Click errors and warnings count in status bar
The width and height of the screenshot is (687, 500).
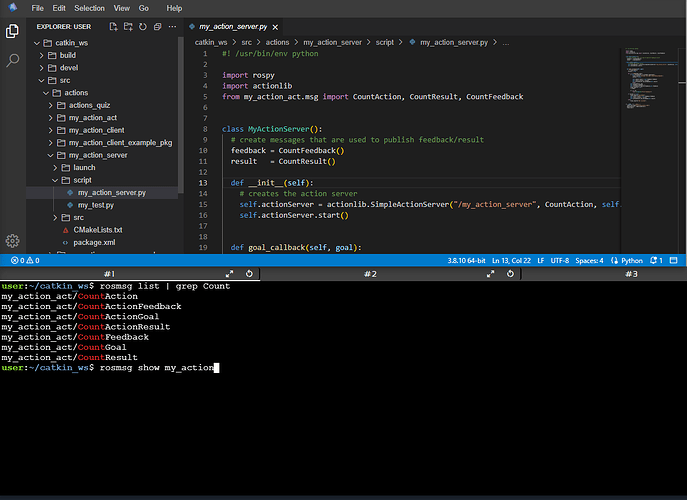pos(25,260)
